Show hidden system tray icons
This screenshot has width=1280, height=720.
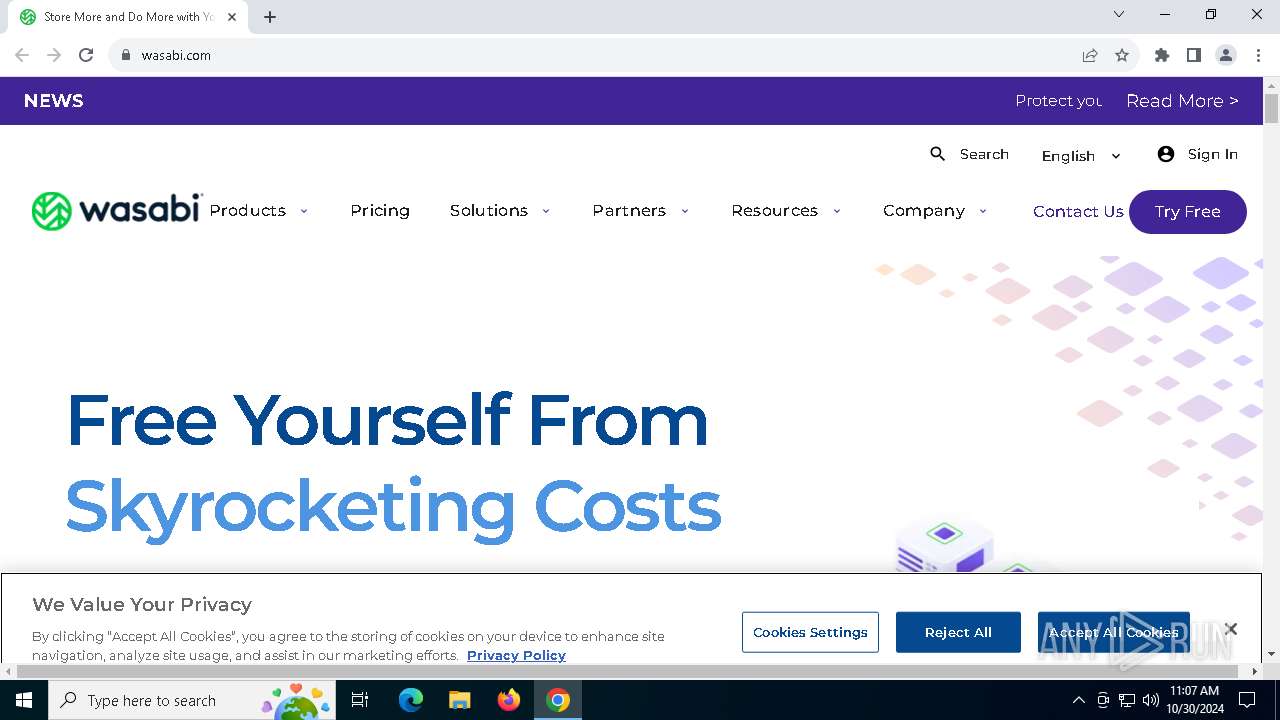tap(1078, 700)
